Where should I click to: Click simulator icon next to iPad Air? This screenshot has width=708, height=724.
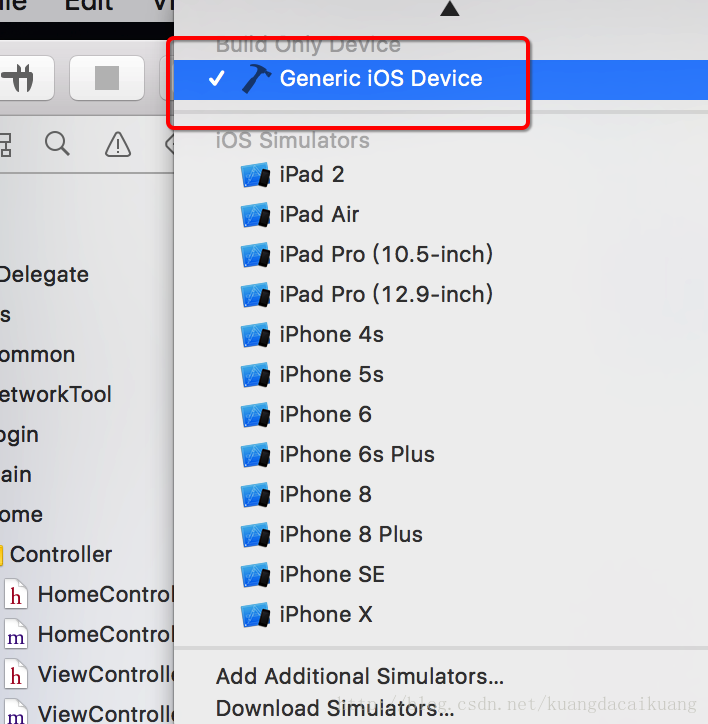(255, 215)
